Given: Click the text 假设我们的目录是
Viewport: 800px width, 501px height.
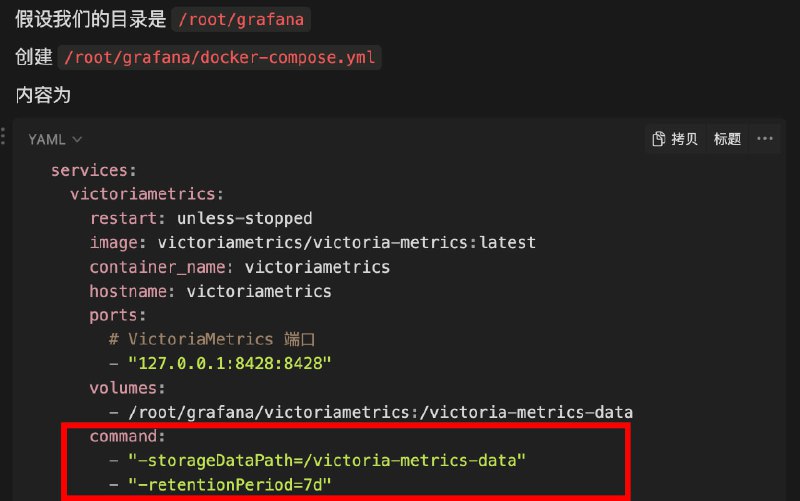Looking at the screenshot, I should [x=91, y=19].
